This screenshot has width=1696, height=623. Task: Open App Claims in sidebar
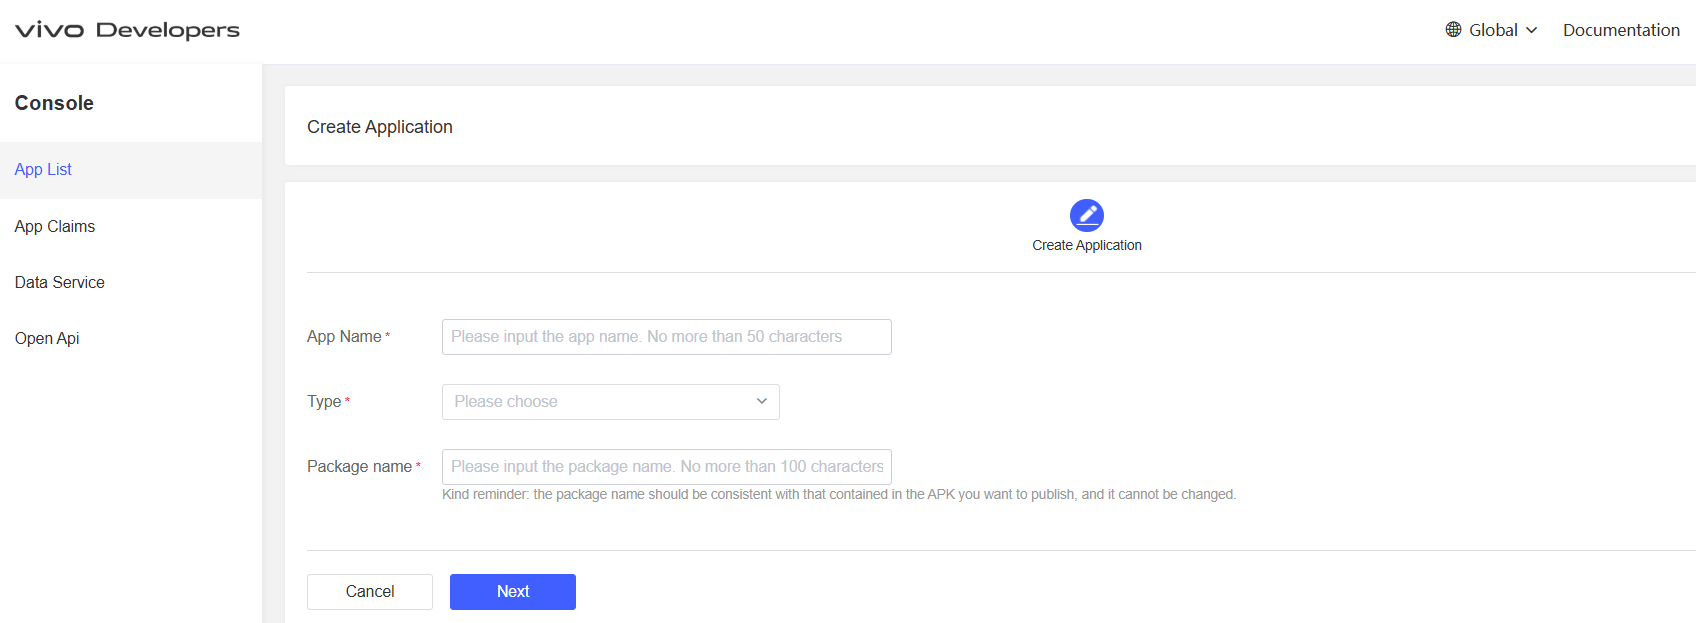tap(55, 227)
